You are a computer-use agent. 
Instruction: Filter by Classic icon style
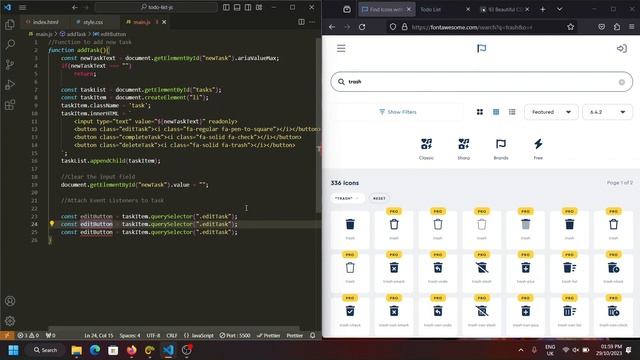tap(426, 149)
